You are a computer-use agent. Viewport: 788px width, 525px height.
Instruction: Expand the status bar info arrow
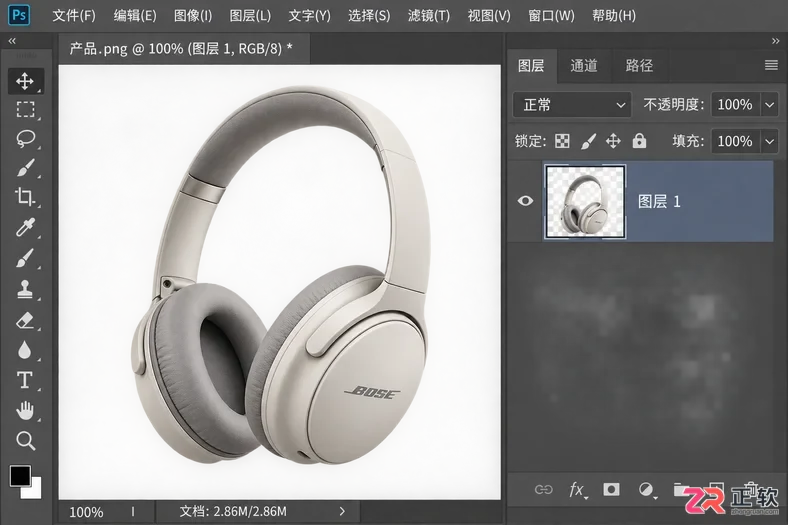pos(342,511)
